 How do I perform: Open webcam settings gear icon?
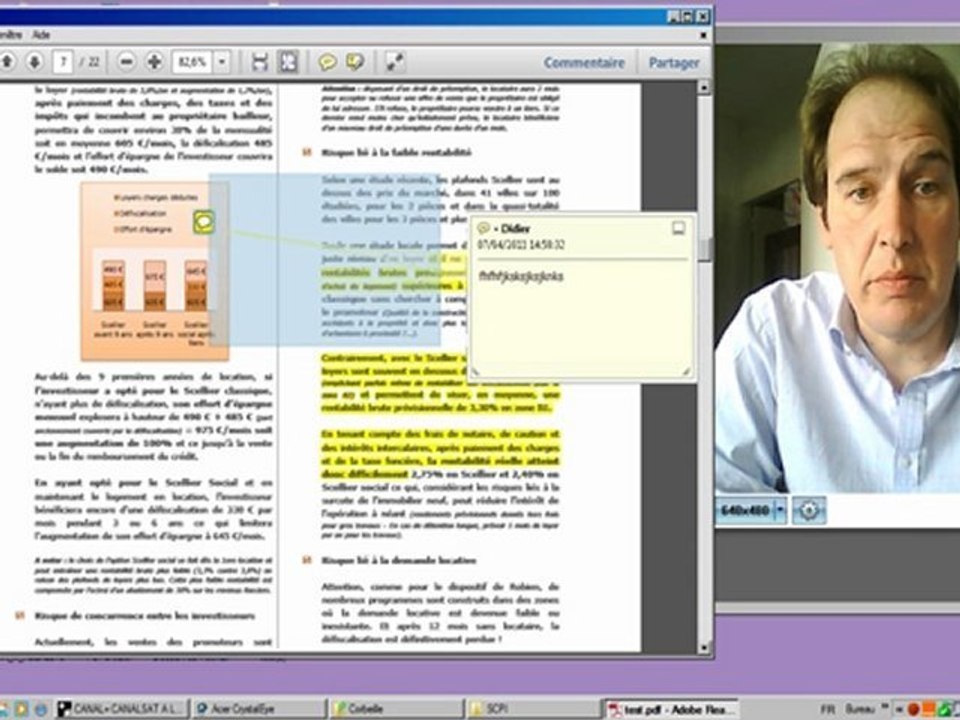(809, 510)
